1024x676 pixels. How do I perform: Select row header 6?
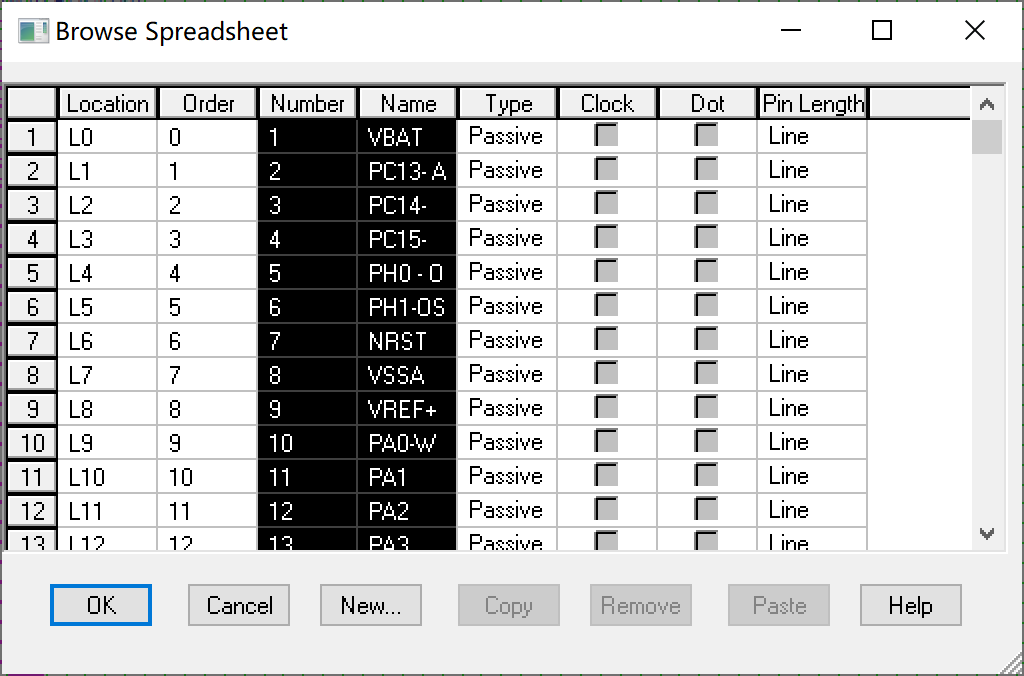pos(32,306)
